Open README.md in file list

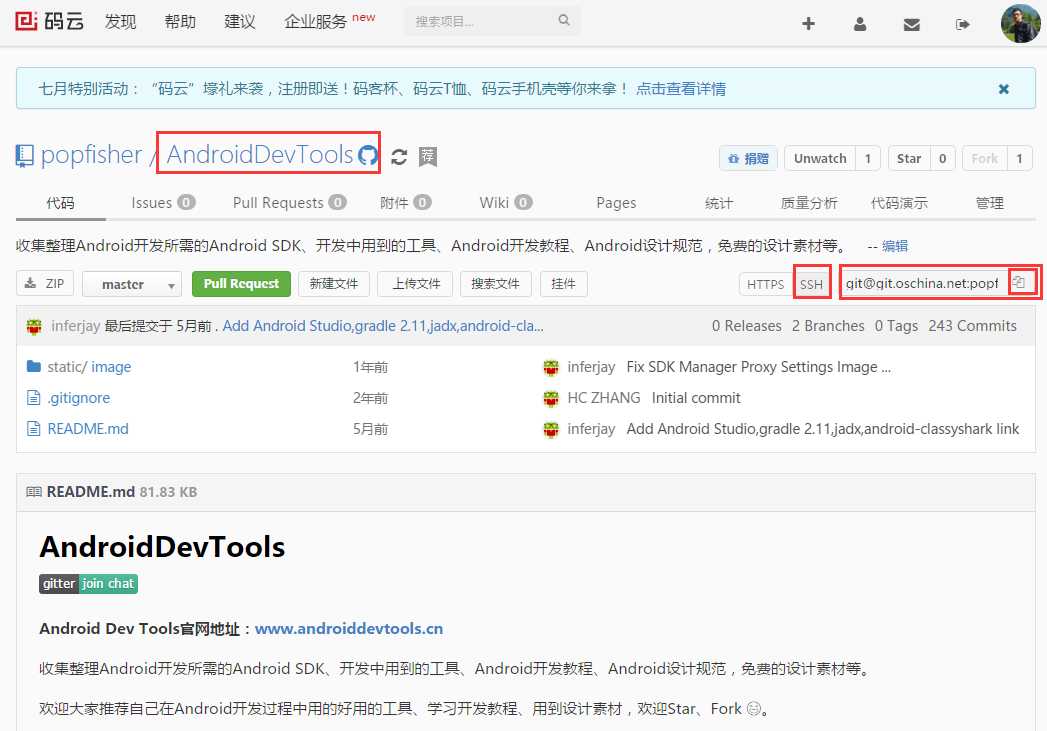pos(88,429)
